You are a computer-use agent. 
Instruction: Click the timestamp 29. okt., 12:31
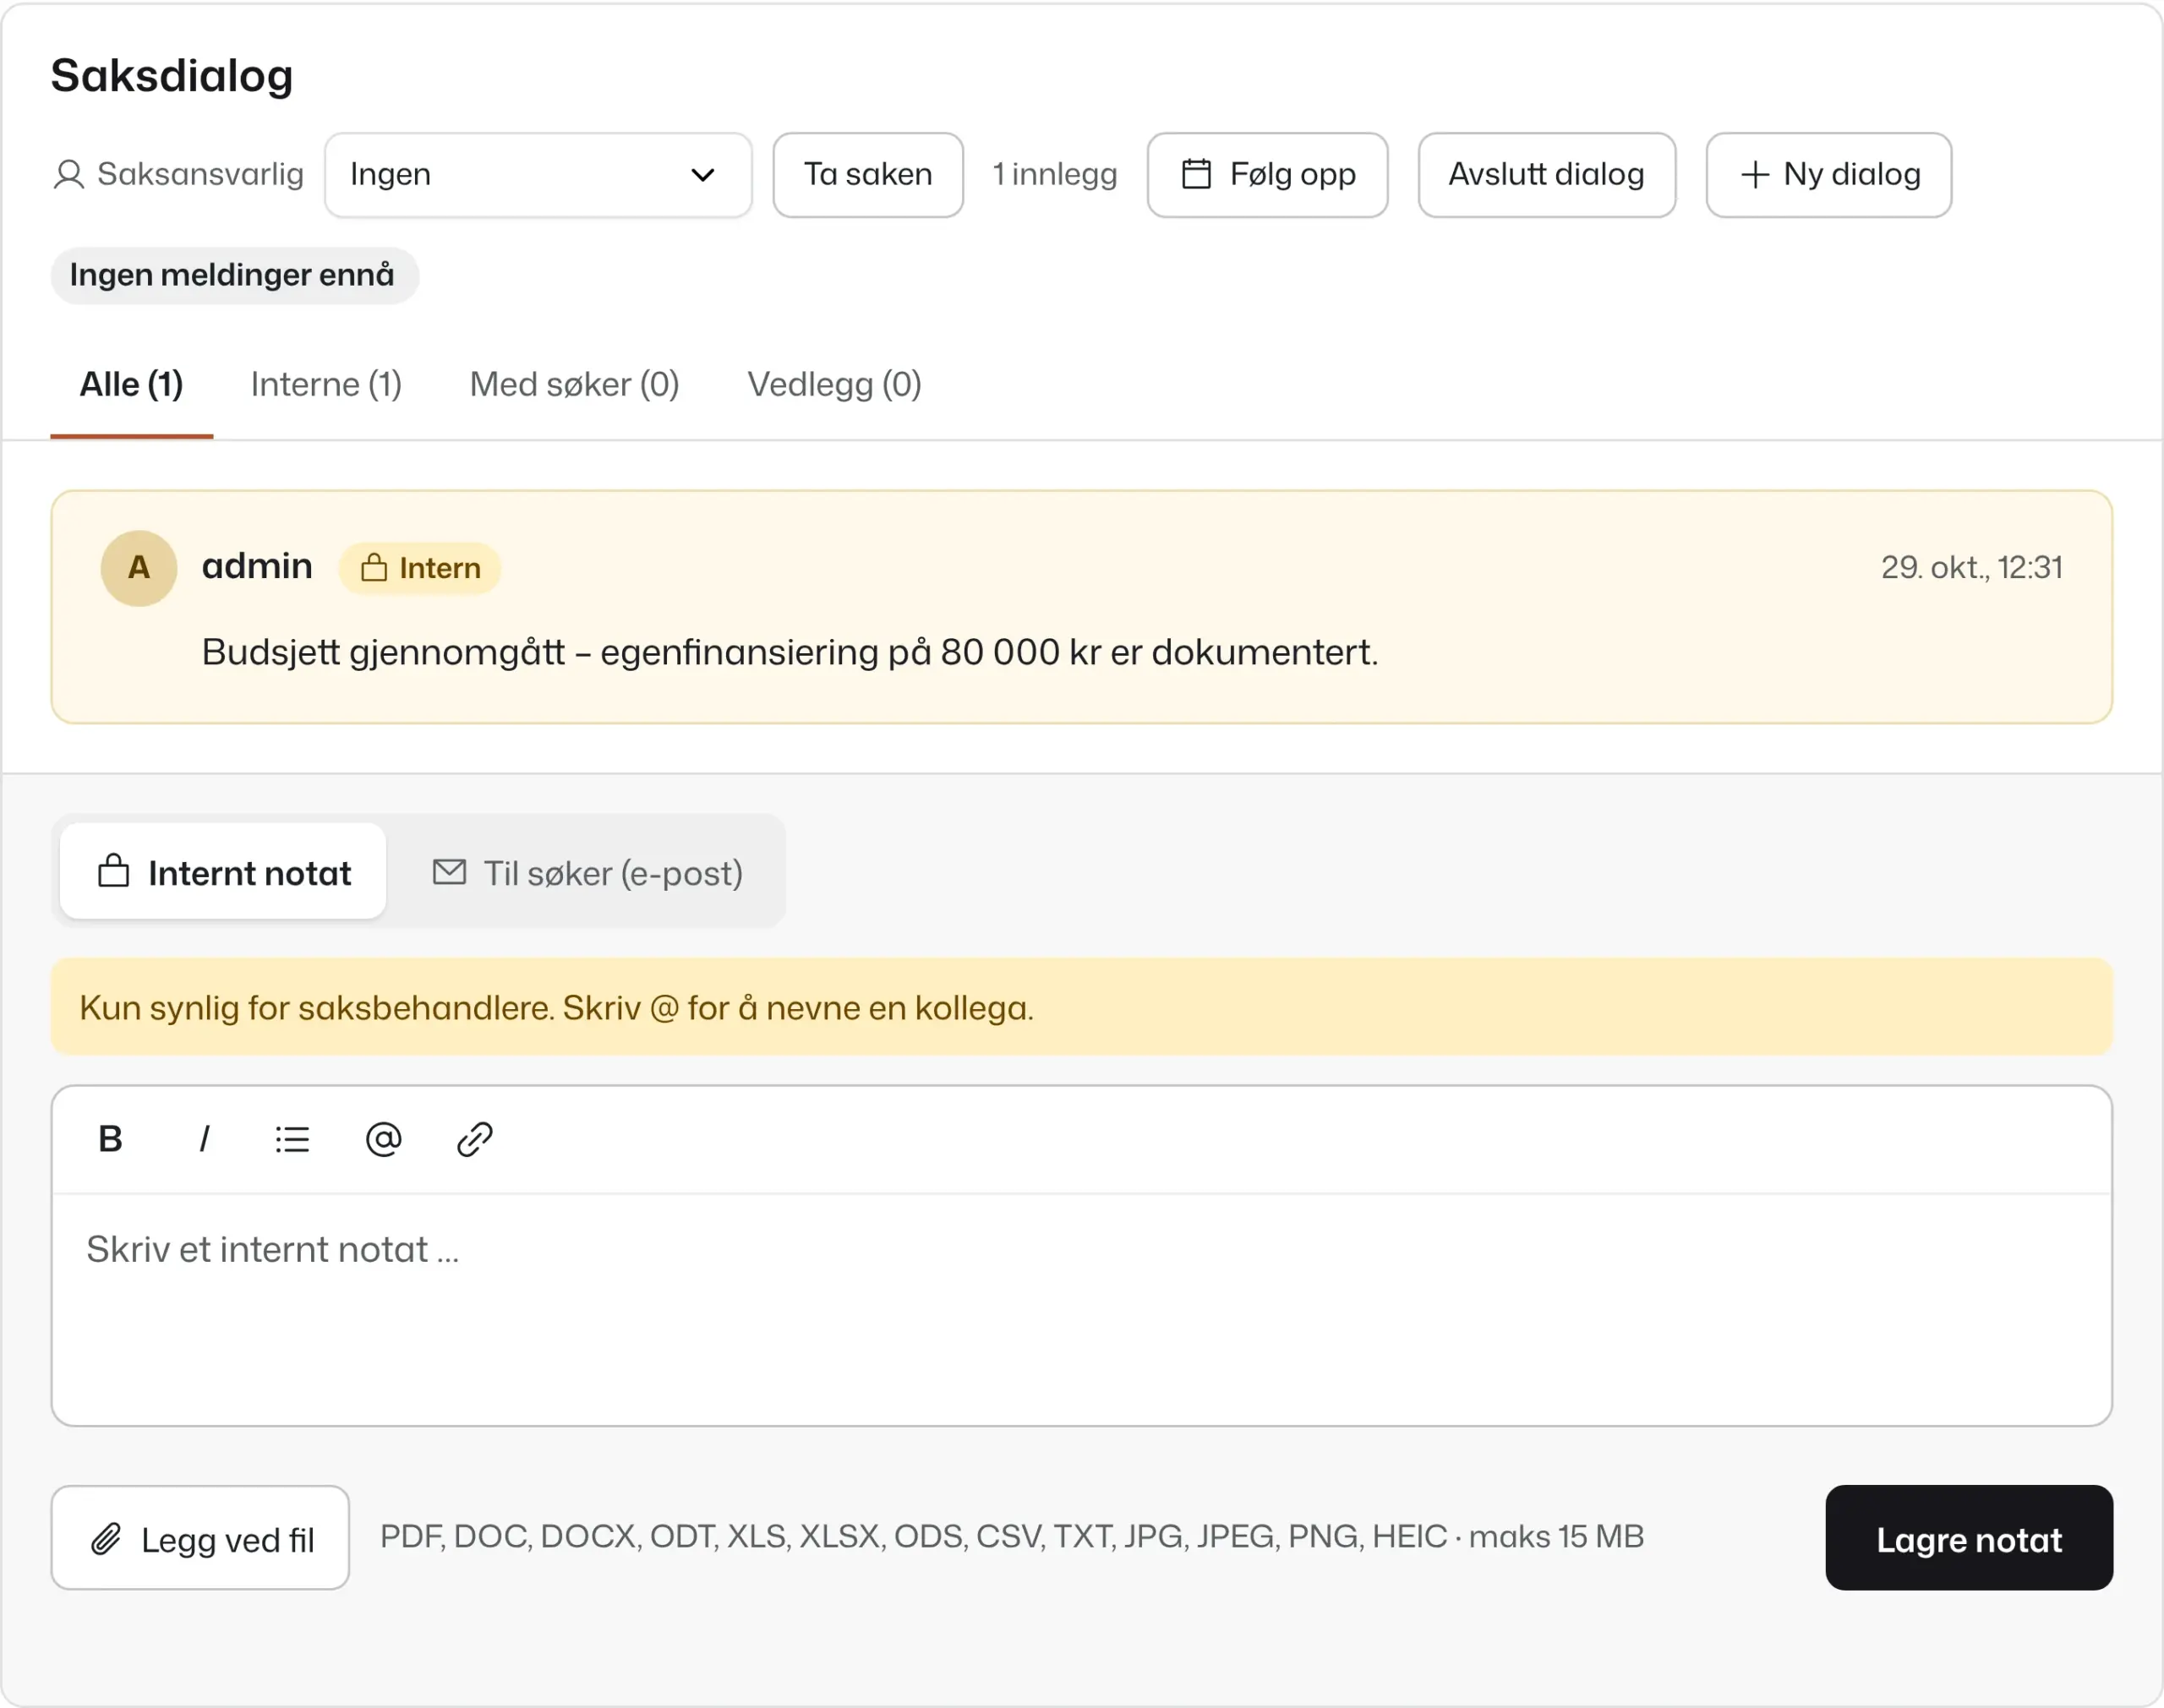point(1971,568)
